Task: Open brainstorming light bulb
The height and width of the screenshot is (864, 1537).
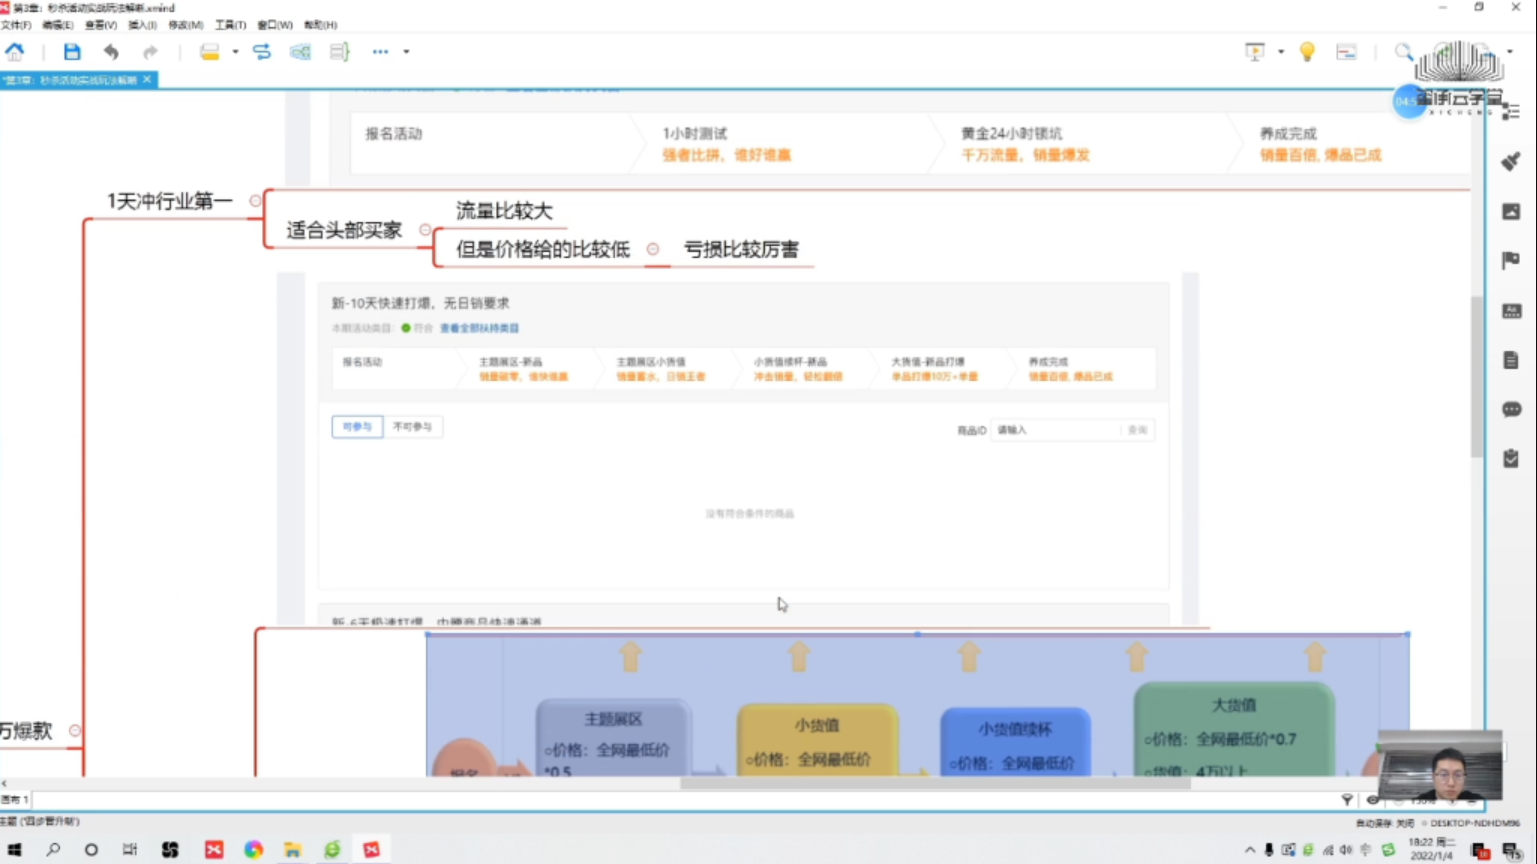Action: (x=1307, y=51)
